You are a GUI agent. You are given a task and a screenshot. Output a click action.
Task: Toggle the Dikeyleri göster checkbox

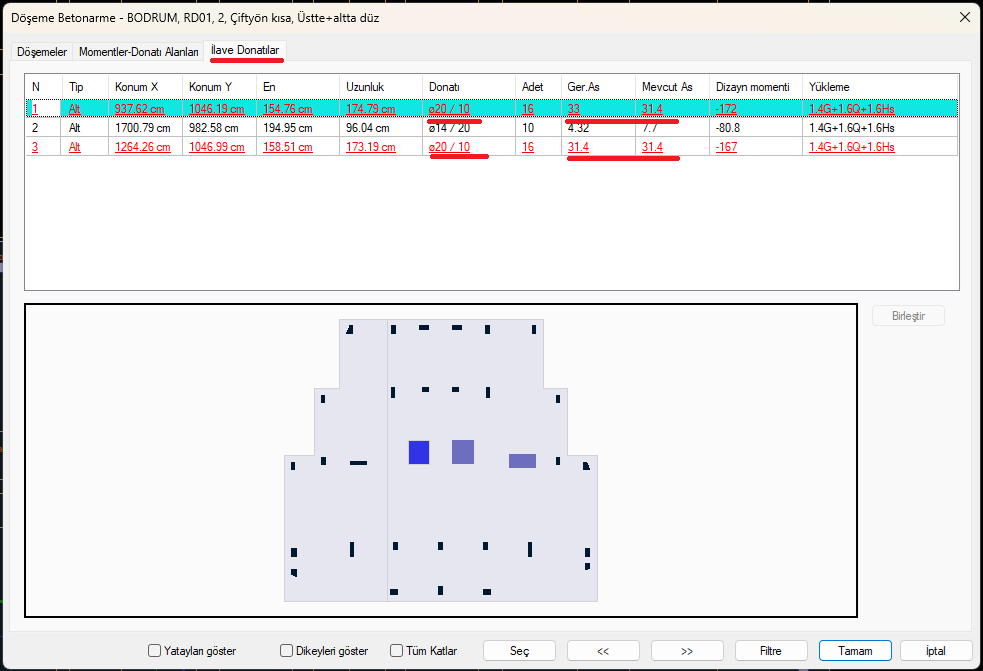(287, 651)
